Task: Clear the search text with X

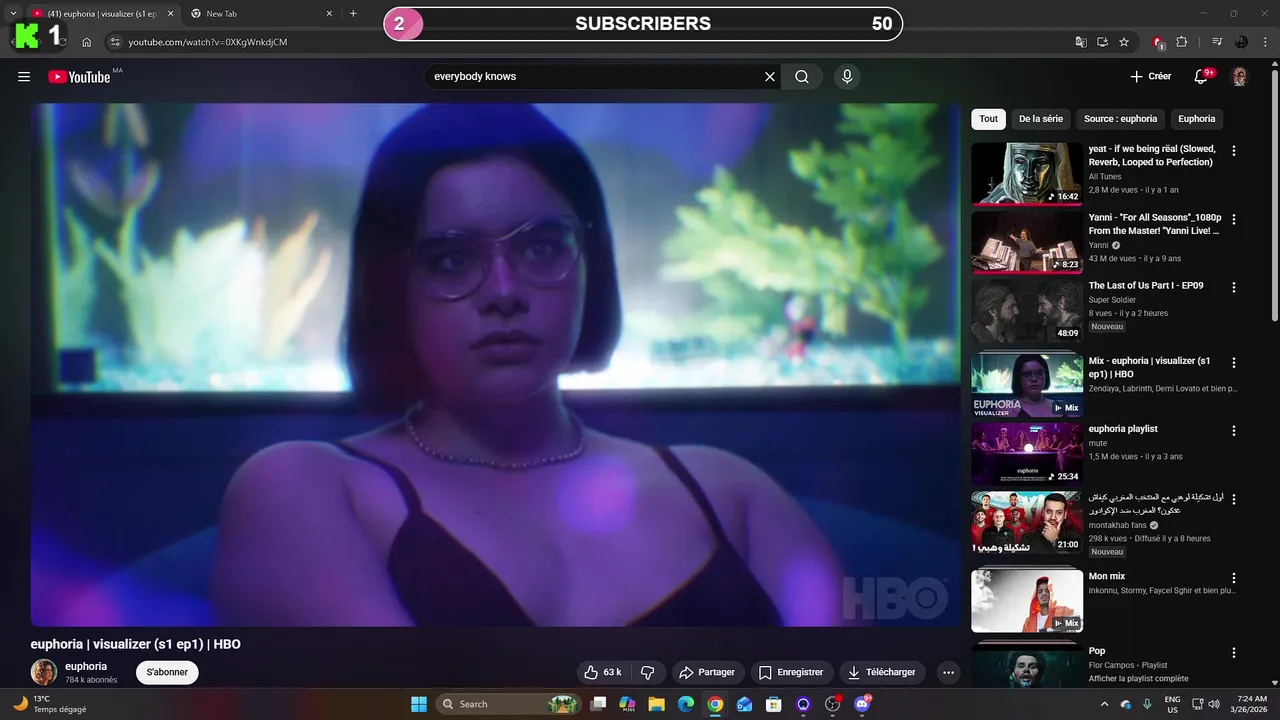Action: point(770,77)
